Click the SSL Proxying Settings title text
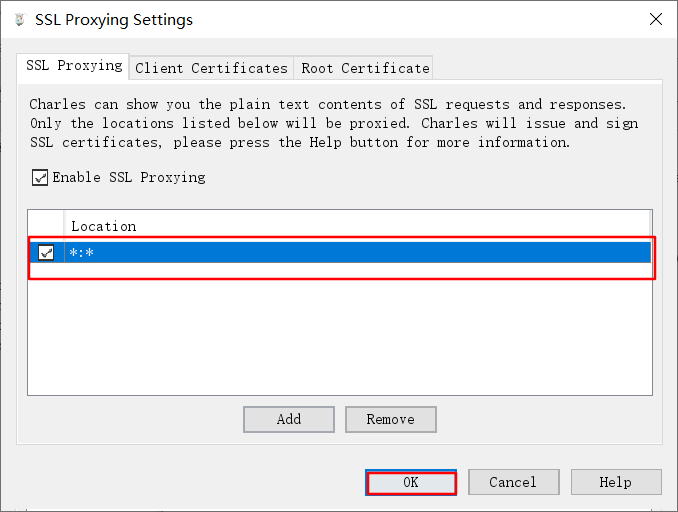The image size is (678, 512). coord(114,20)
